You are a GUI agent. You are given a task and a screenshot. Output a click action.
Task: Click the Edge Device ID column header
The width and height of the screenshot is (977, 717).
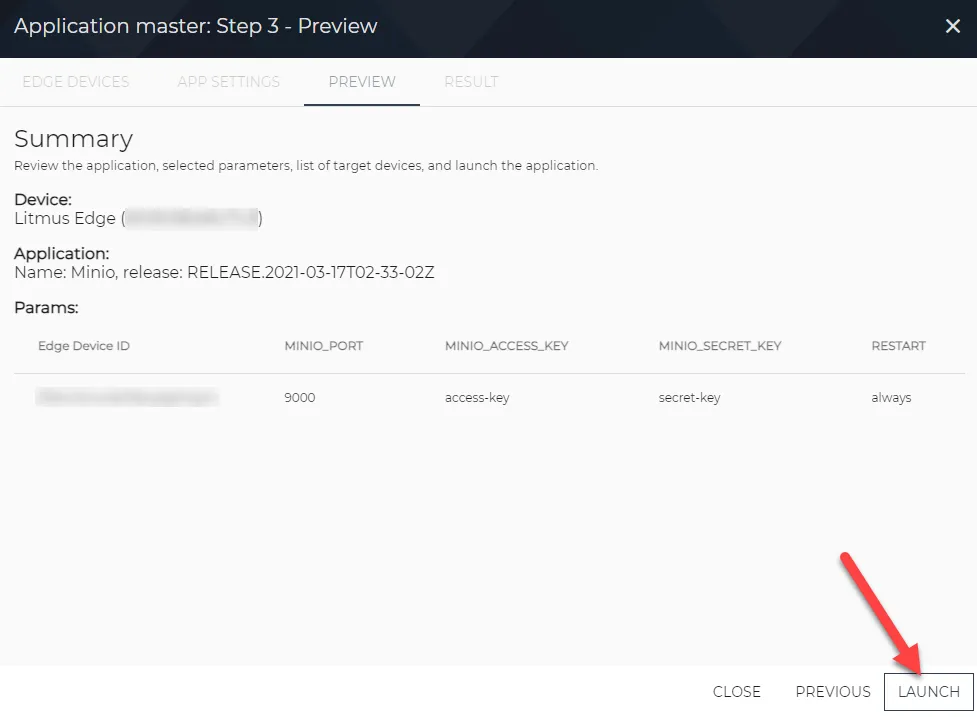[83, 346]
